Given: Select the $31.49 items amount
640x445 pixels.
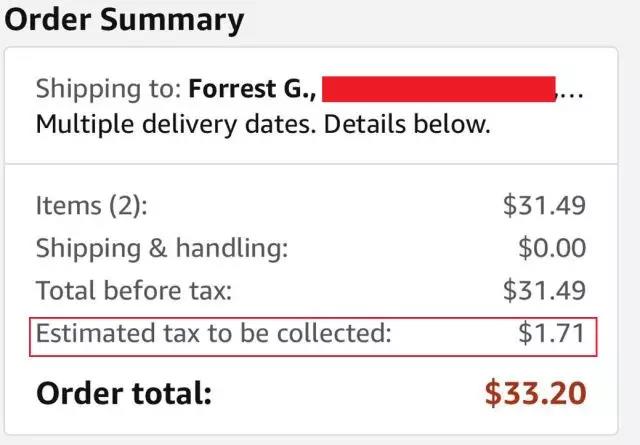Looking at the screenshot, I should pos(544,206).
